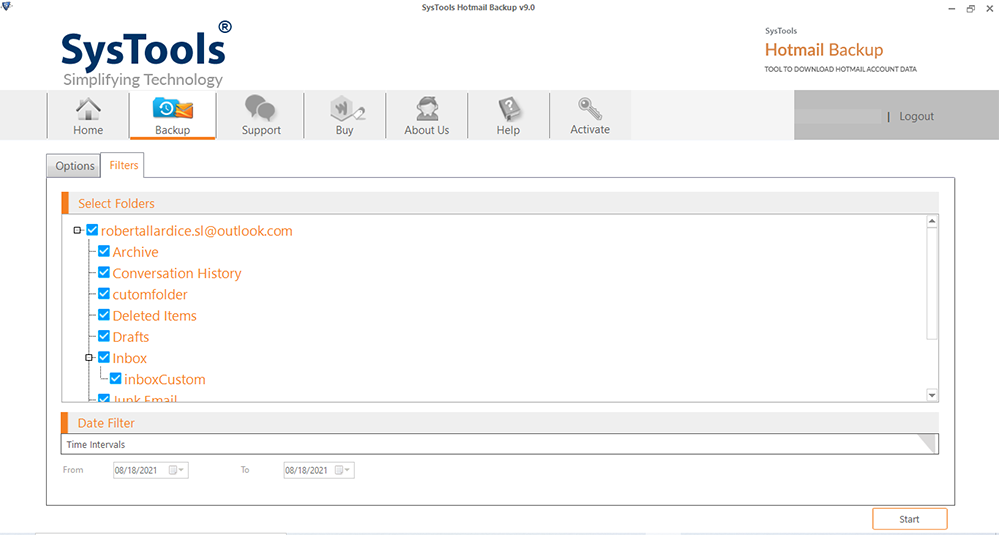The height and width of the screenshot is (535, 999).
Task: Click the Date Filter section header
Action: click(x=500, y=423)
